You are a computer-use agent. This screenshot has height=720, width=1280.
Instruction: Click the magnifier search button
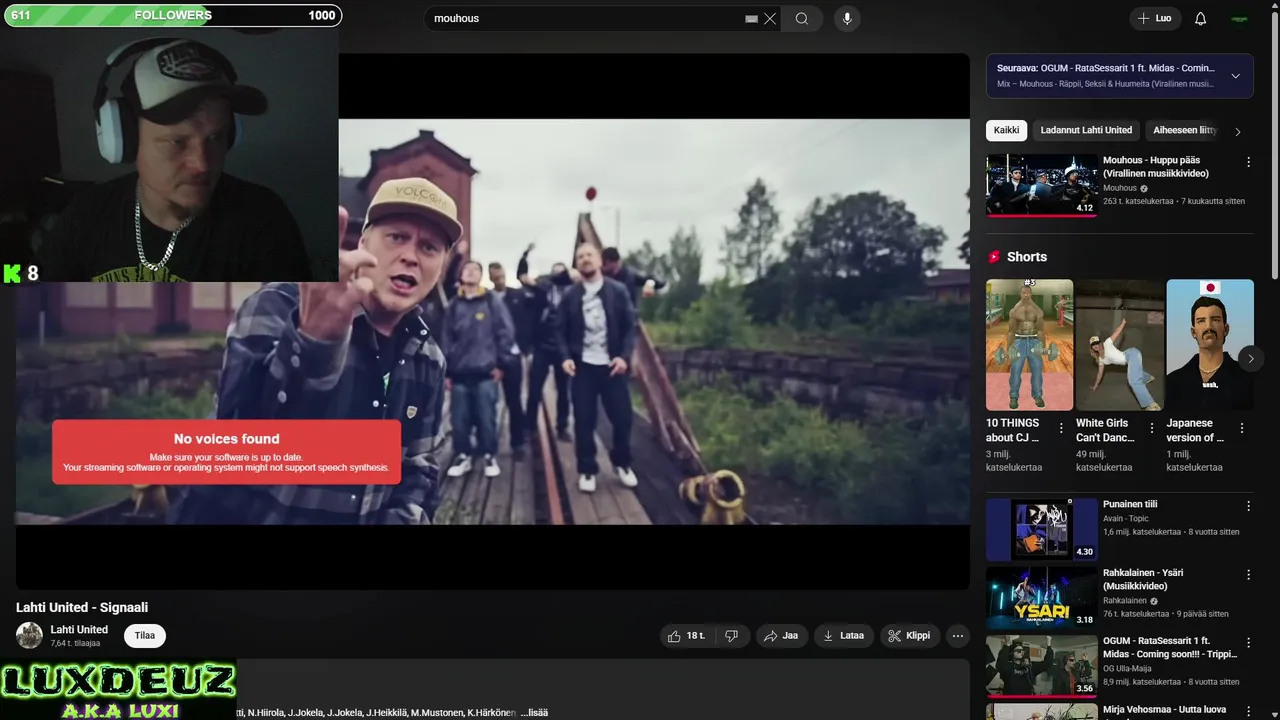pos(802,18)
